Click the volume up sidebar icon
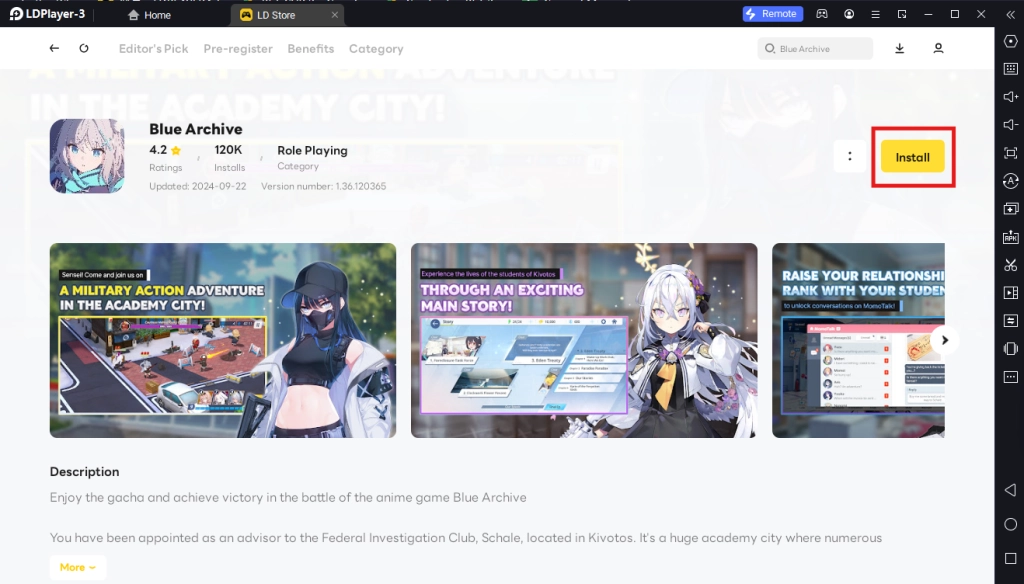1024x584 pixels. coord(1010,97)
